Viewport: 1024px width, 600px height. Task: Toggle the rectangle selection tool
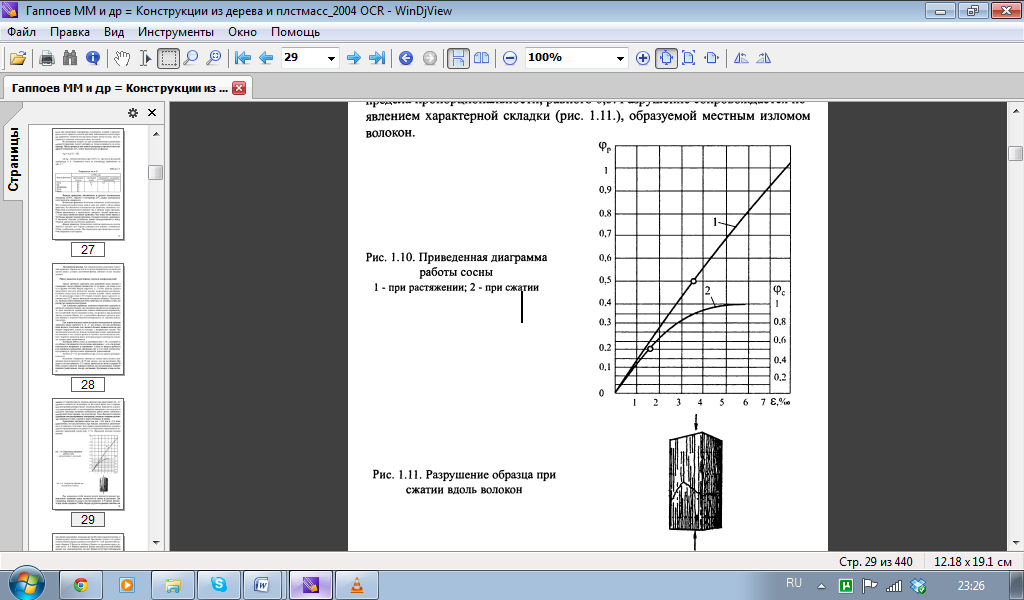tap(168, 58)
